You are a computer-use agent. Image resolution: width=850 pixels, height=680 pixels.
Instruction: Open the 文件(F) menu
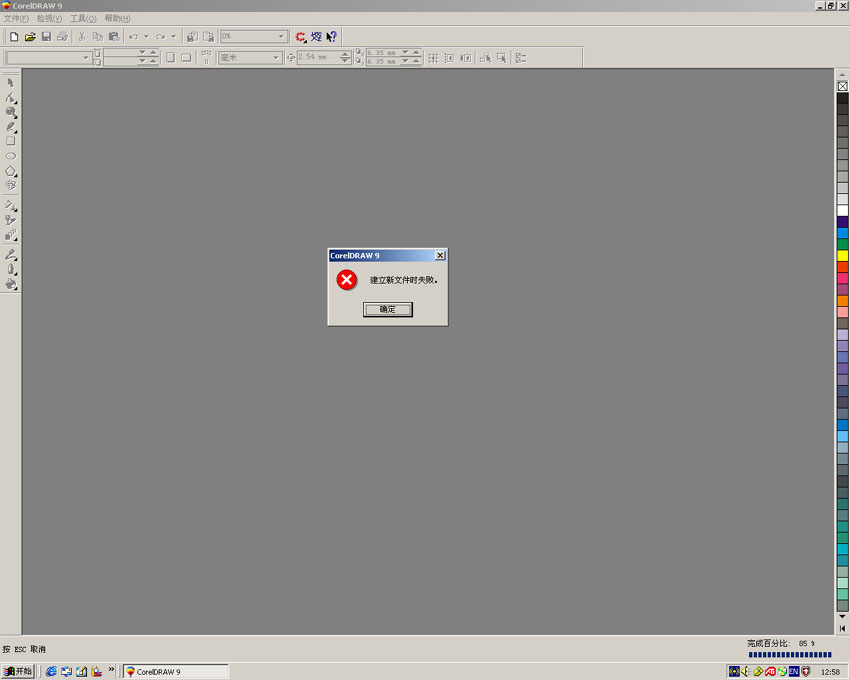(x=16, y=18)
